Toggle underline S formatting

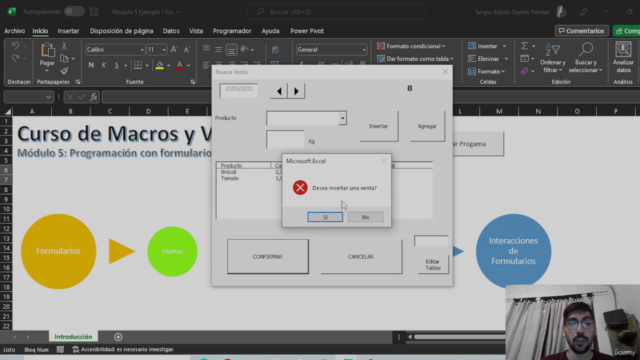point(116,65)
